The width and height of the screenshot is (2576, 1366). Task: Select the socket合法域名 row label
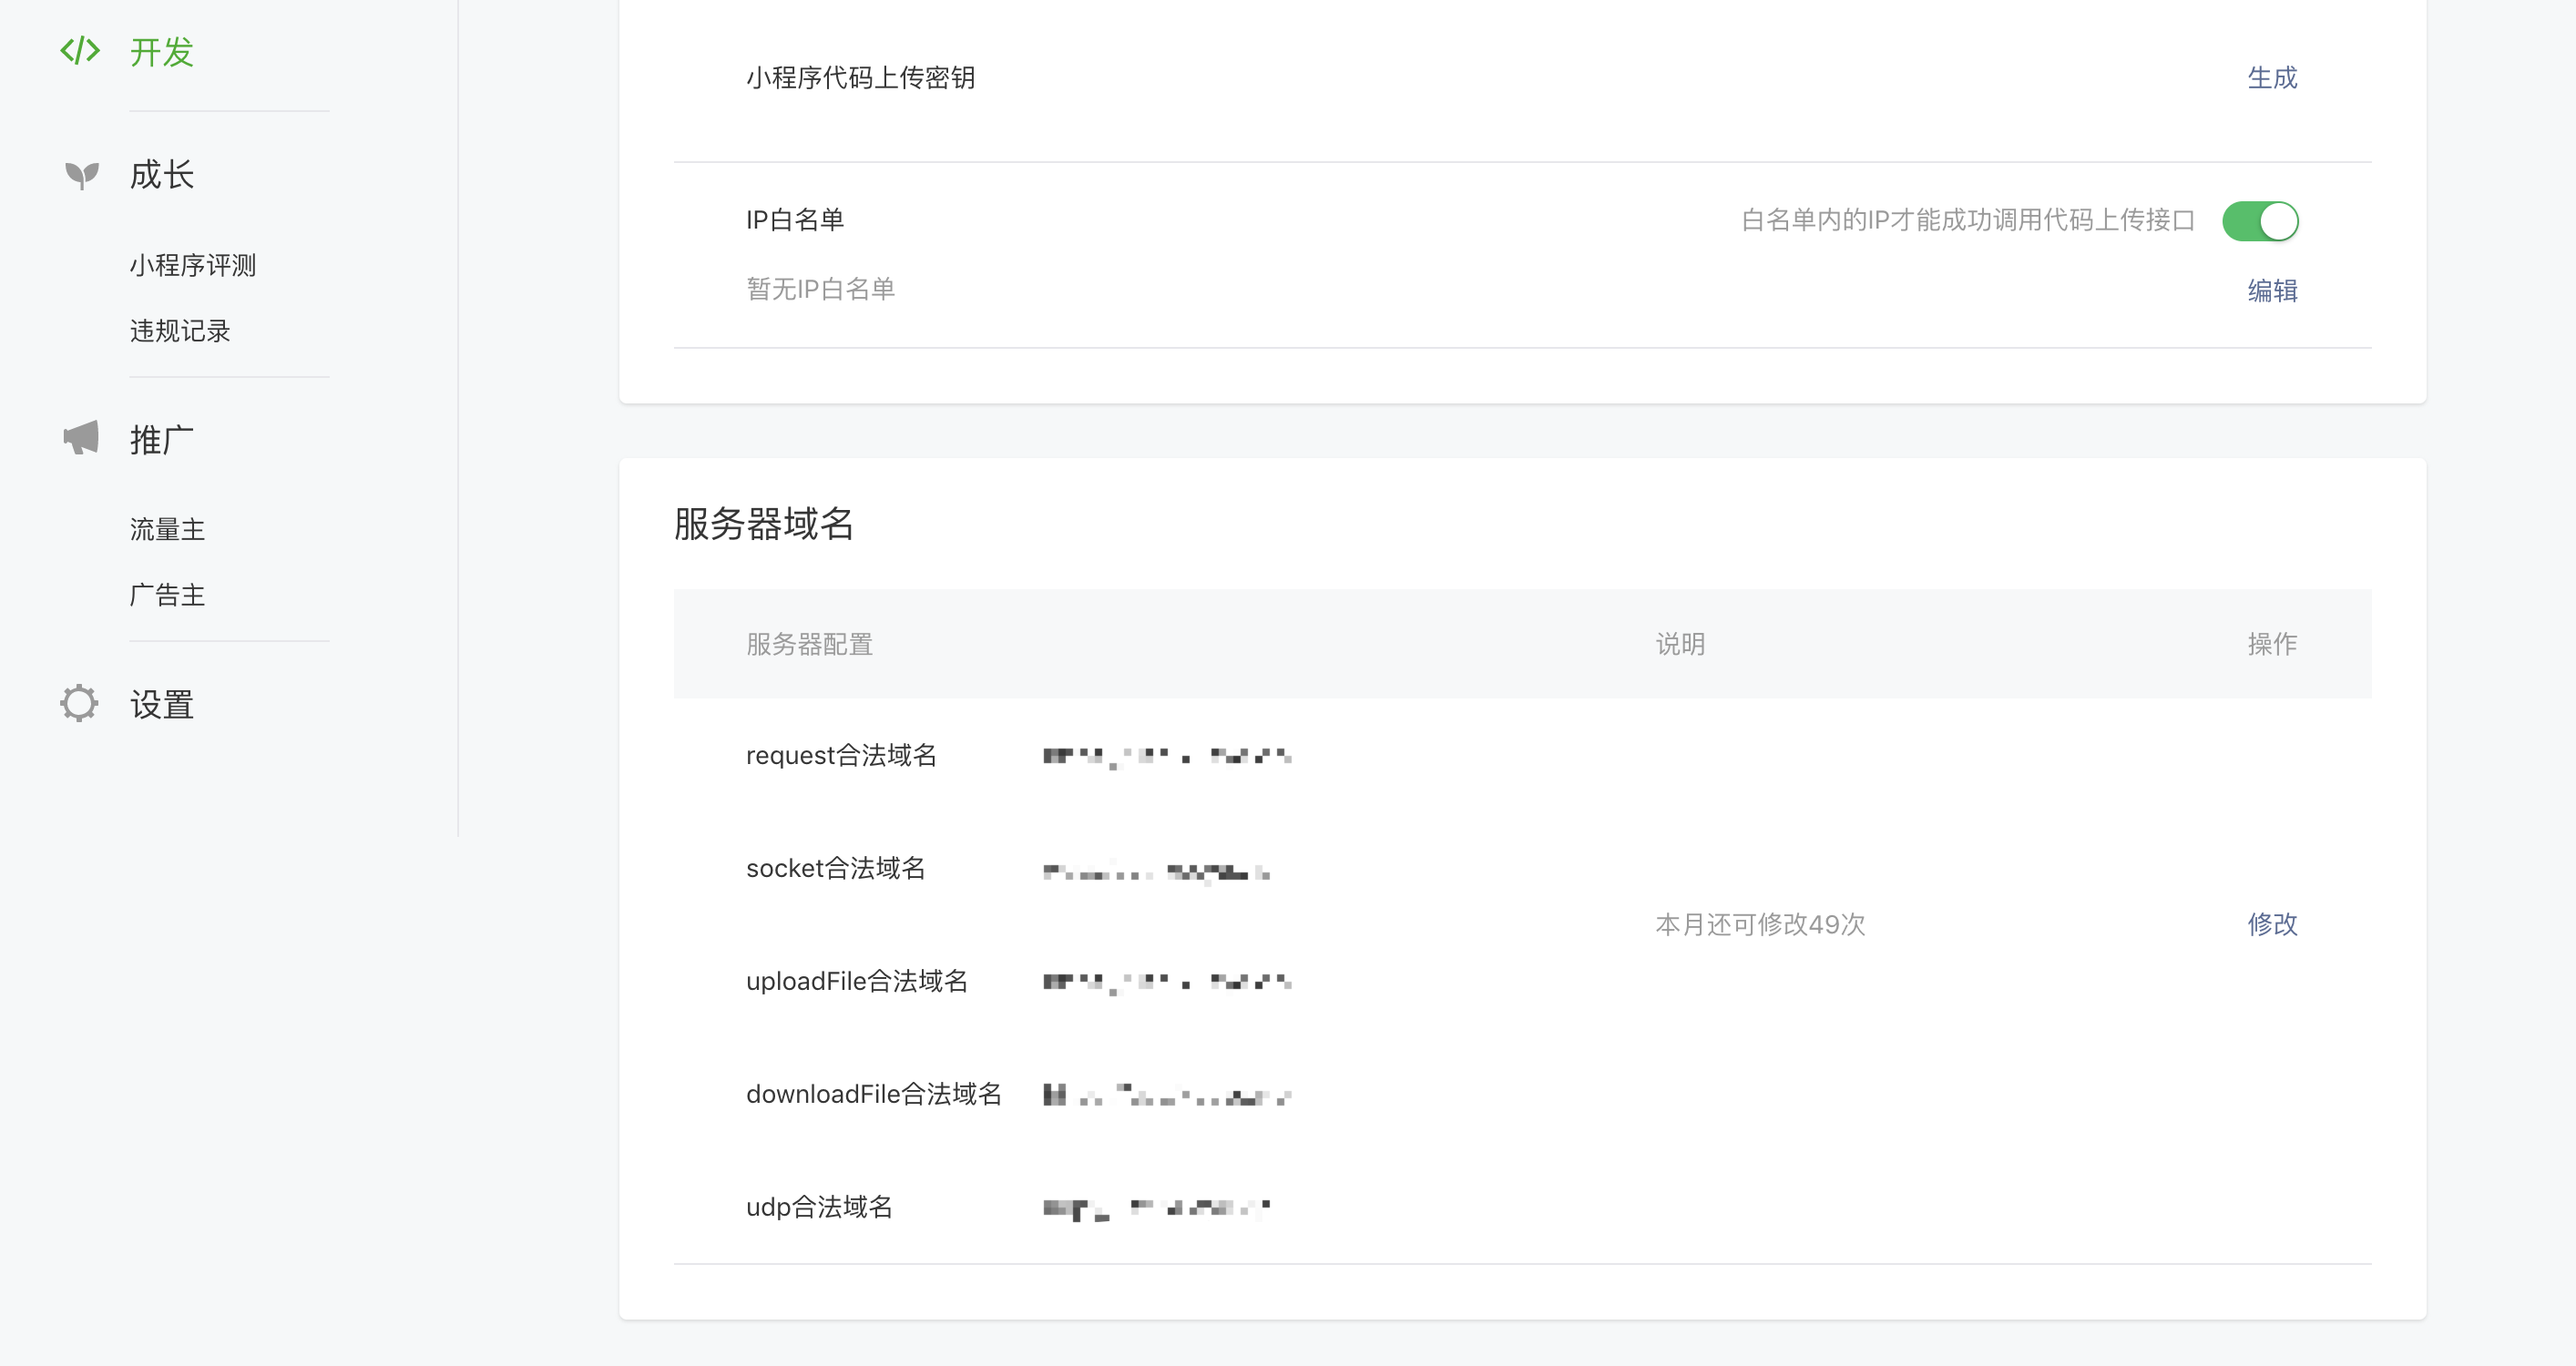[x=836, y=868]
